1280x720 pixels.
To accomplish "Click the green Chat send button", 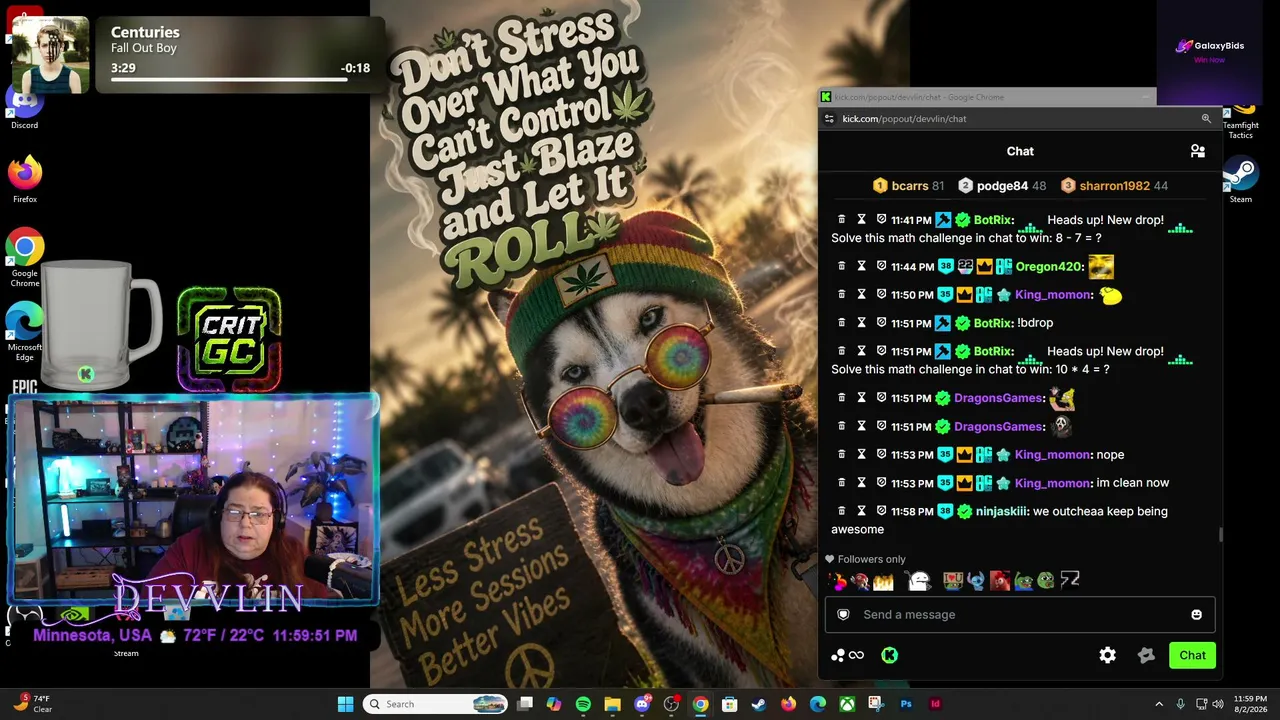I will [x=1192, y=655].
